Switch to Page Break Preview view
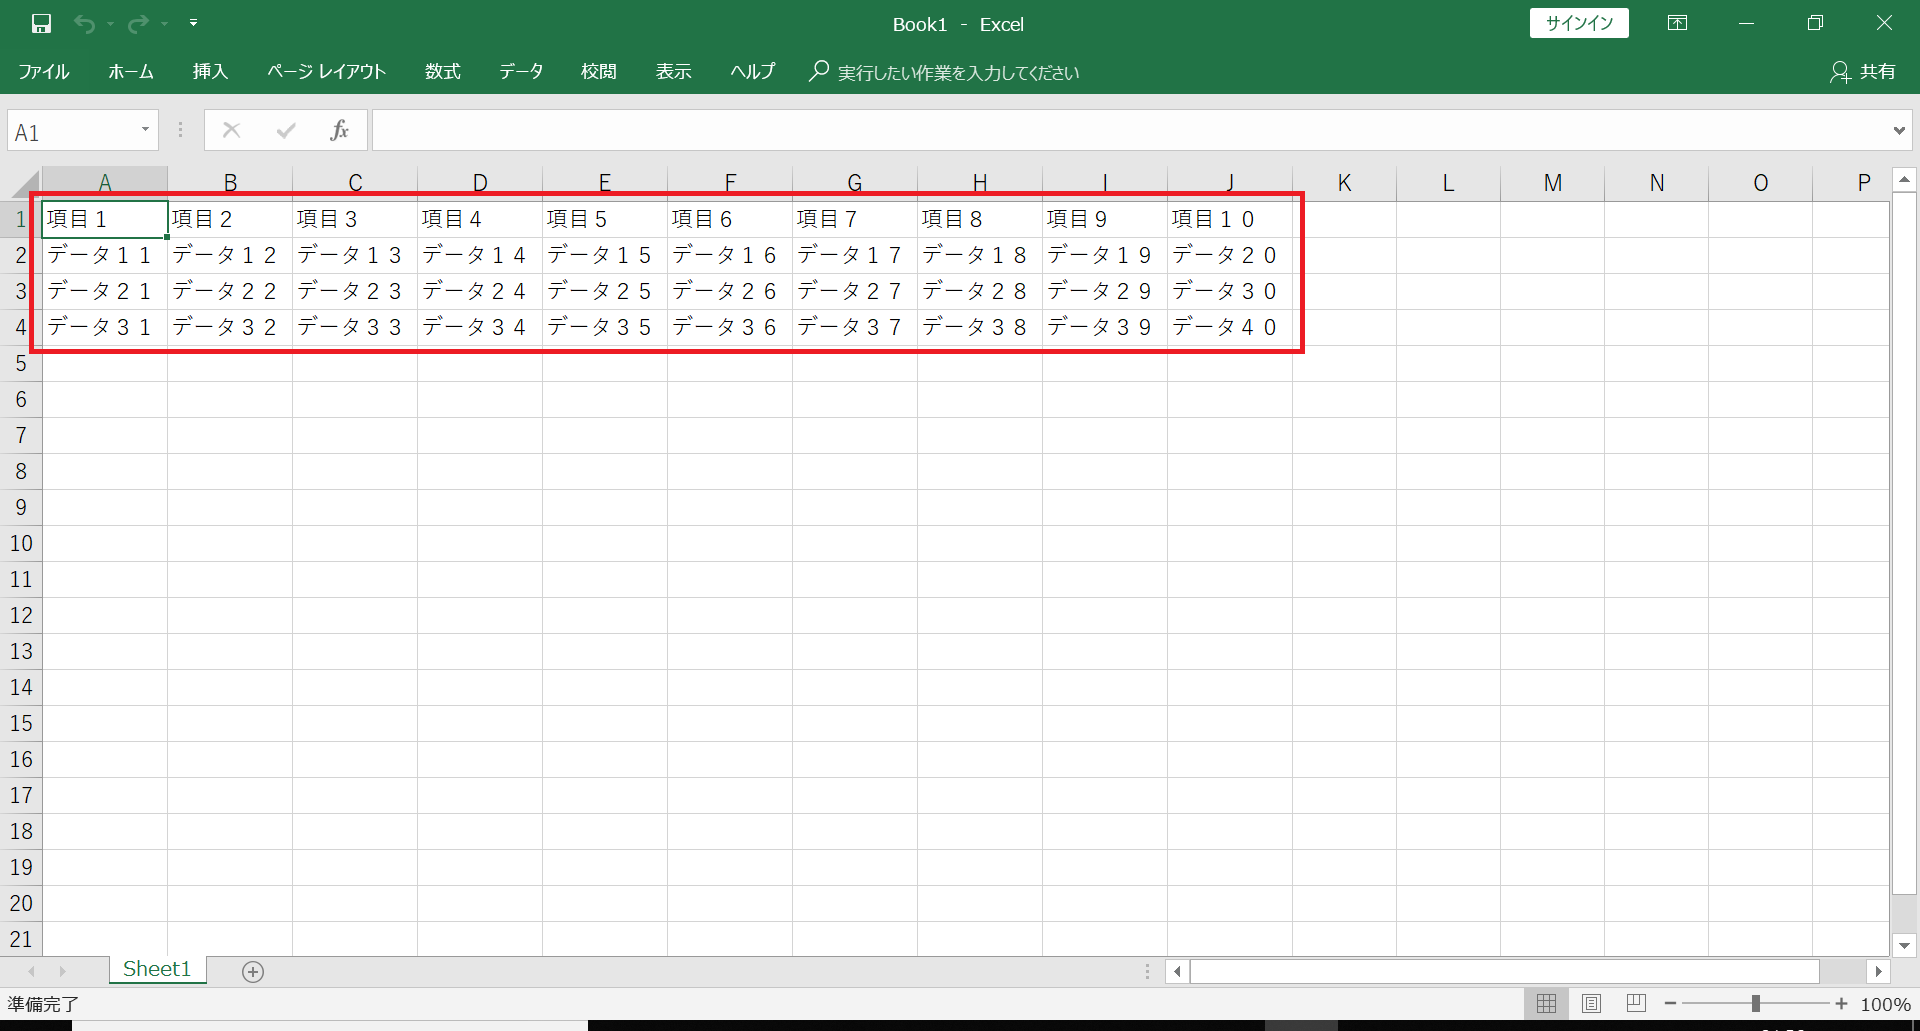1920x1031 pixels. pos(1636,1003)
